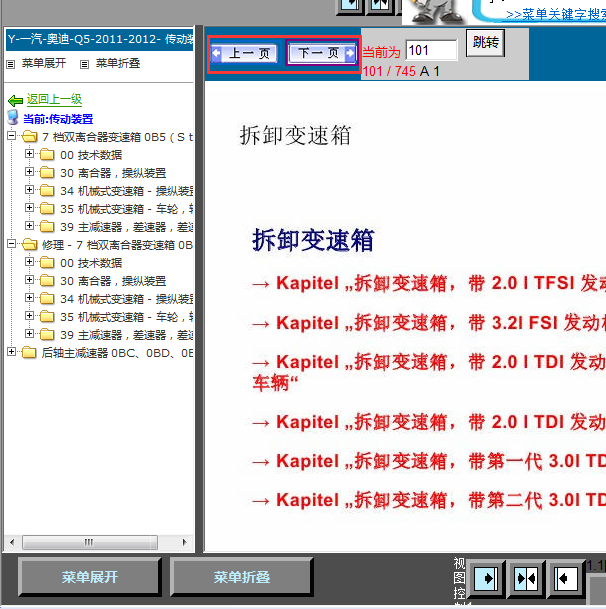Expand 30 离合器 node under 修理 section
606x609 pixels.
(29, 280)
